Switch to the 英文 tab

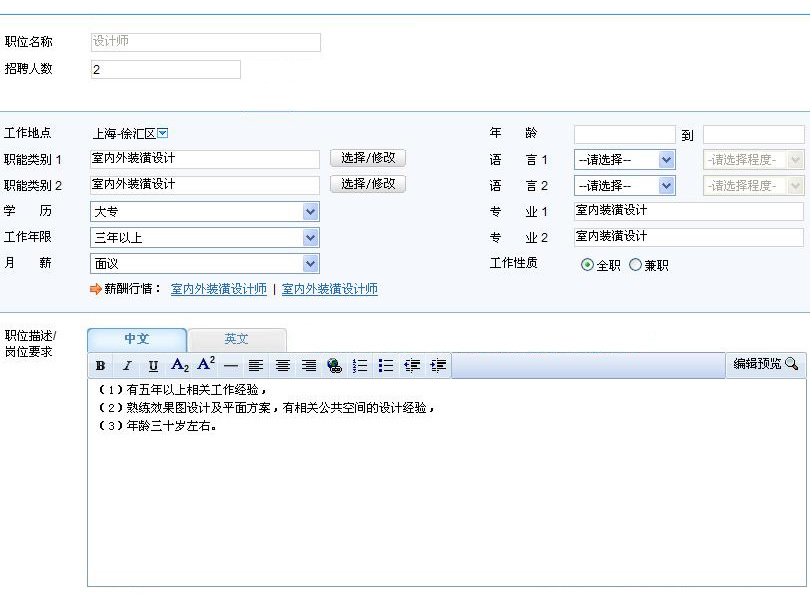237,340
